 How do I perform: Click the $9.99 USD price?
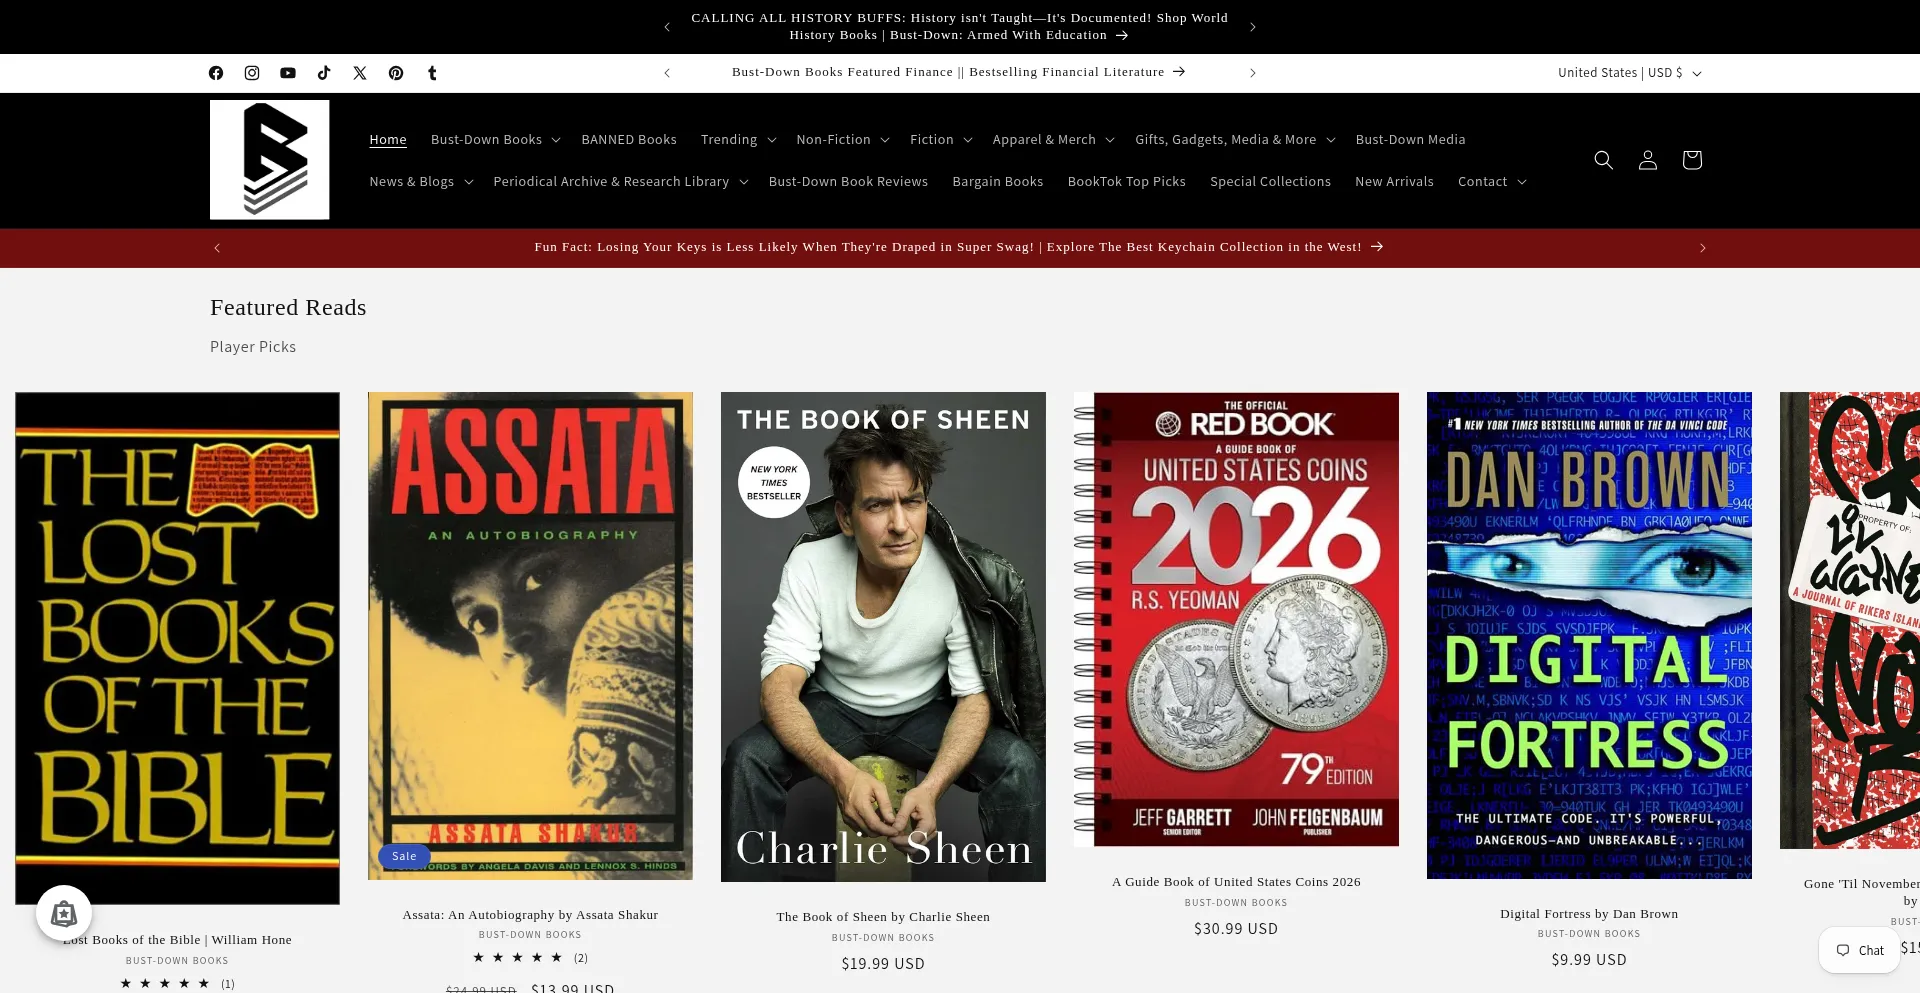pyautogui.click(x=1589, y=960)
